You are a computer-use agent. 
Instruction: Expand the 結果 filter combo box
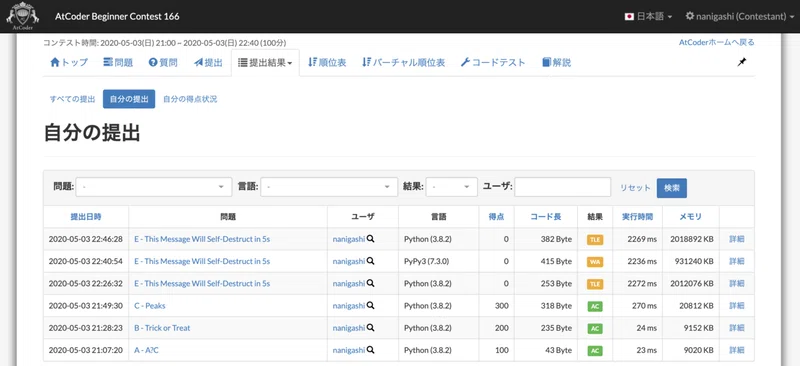[452, 187]
